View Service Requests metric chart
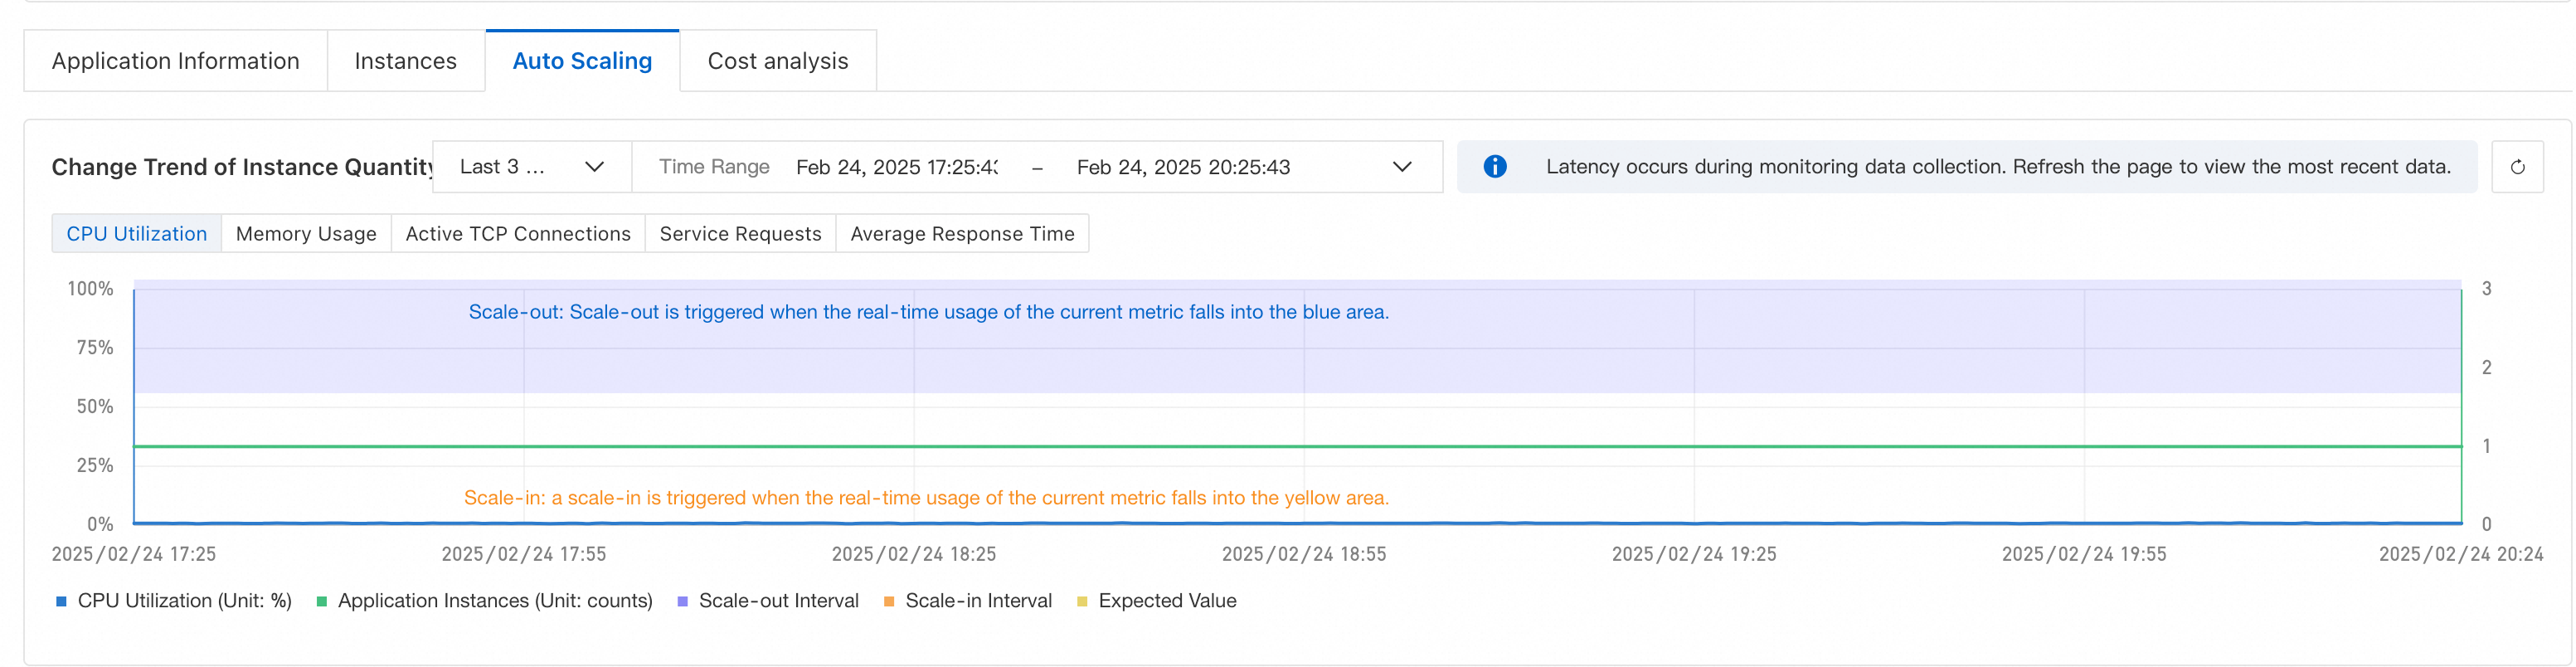 740,234
